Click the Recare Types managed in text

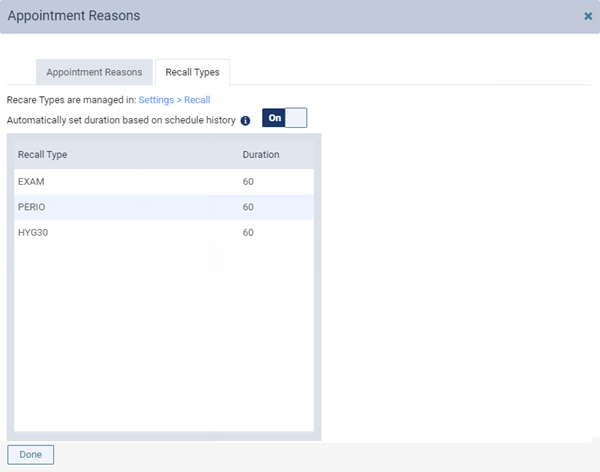coord(72,100)
